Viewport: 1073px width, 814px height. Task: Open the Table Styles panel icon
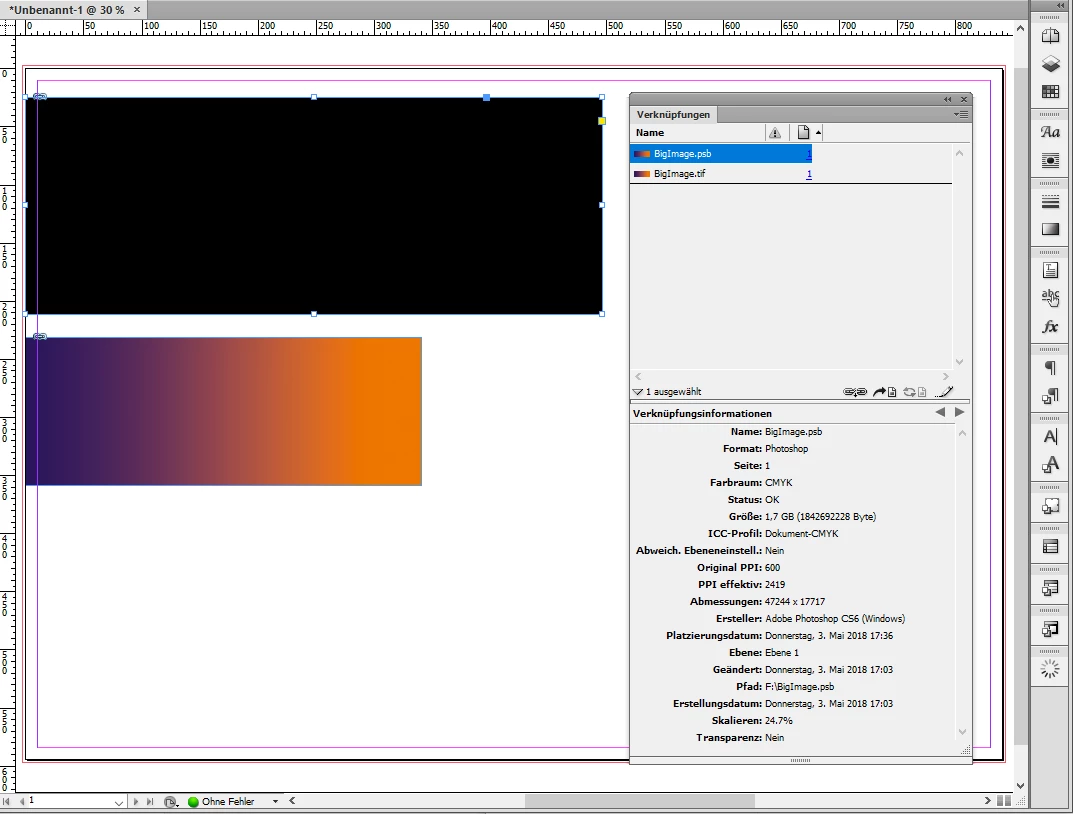point(1050,588)
